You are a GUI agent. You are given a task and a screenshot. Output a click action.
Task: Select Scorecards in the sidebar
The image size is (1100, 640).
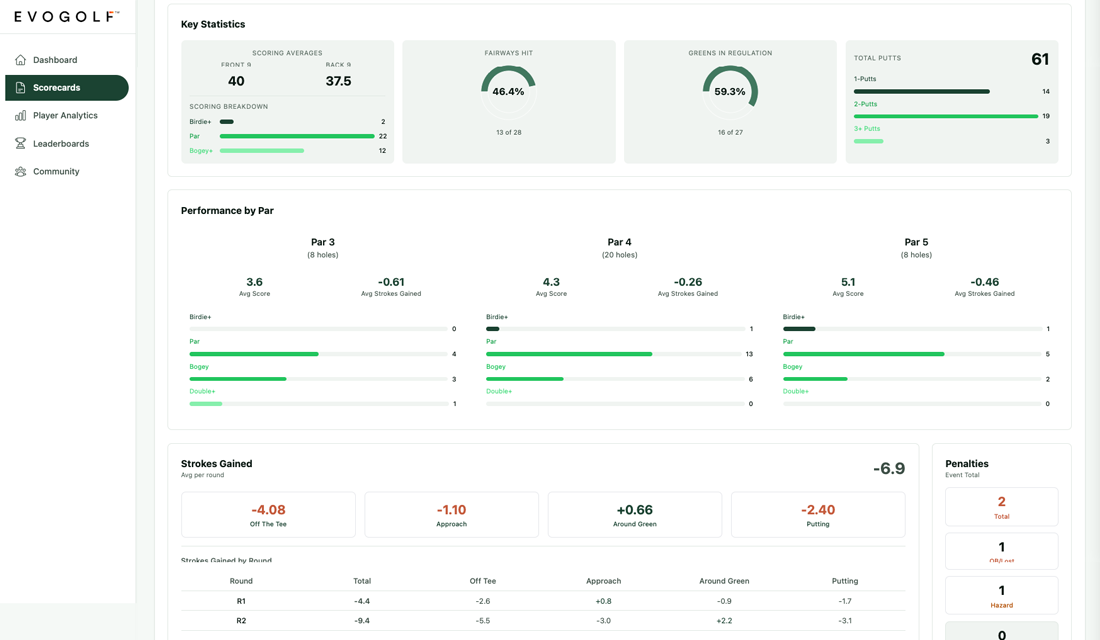tap(67, 88)
